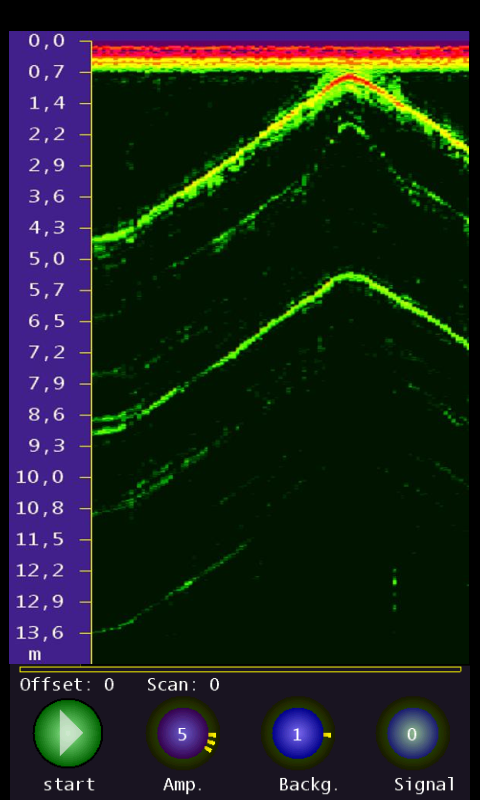
Task: Click the yellow tick beside Backg. knob
Action: coord(327,735)
